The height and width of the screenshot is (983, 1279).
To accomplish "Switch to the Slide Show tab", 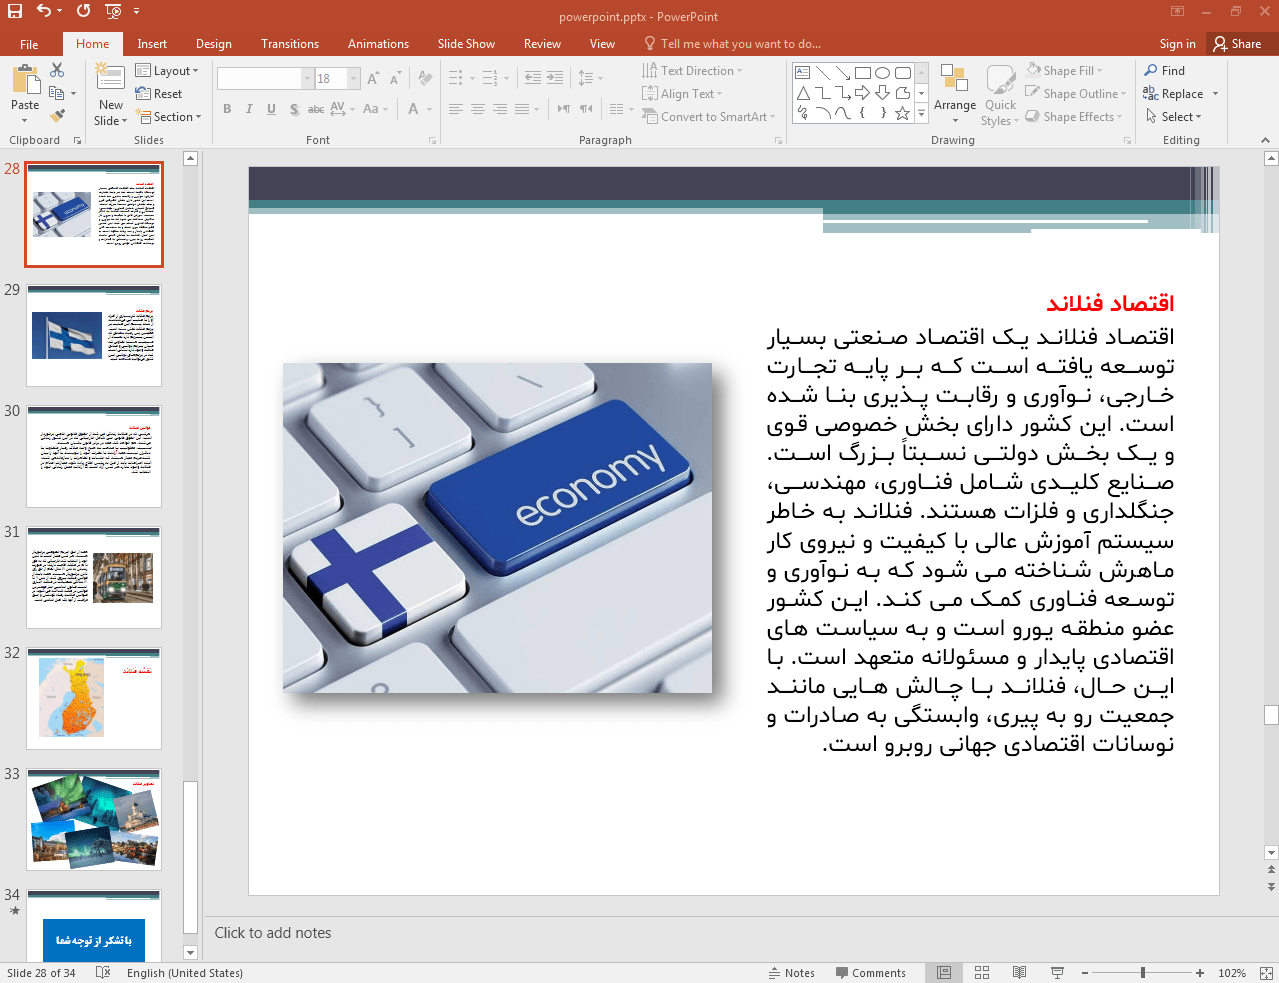I will point(466,44).
